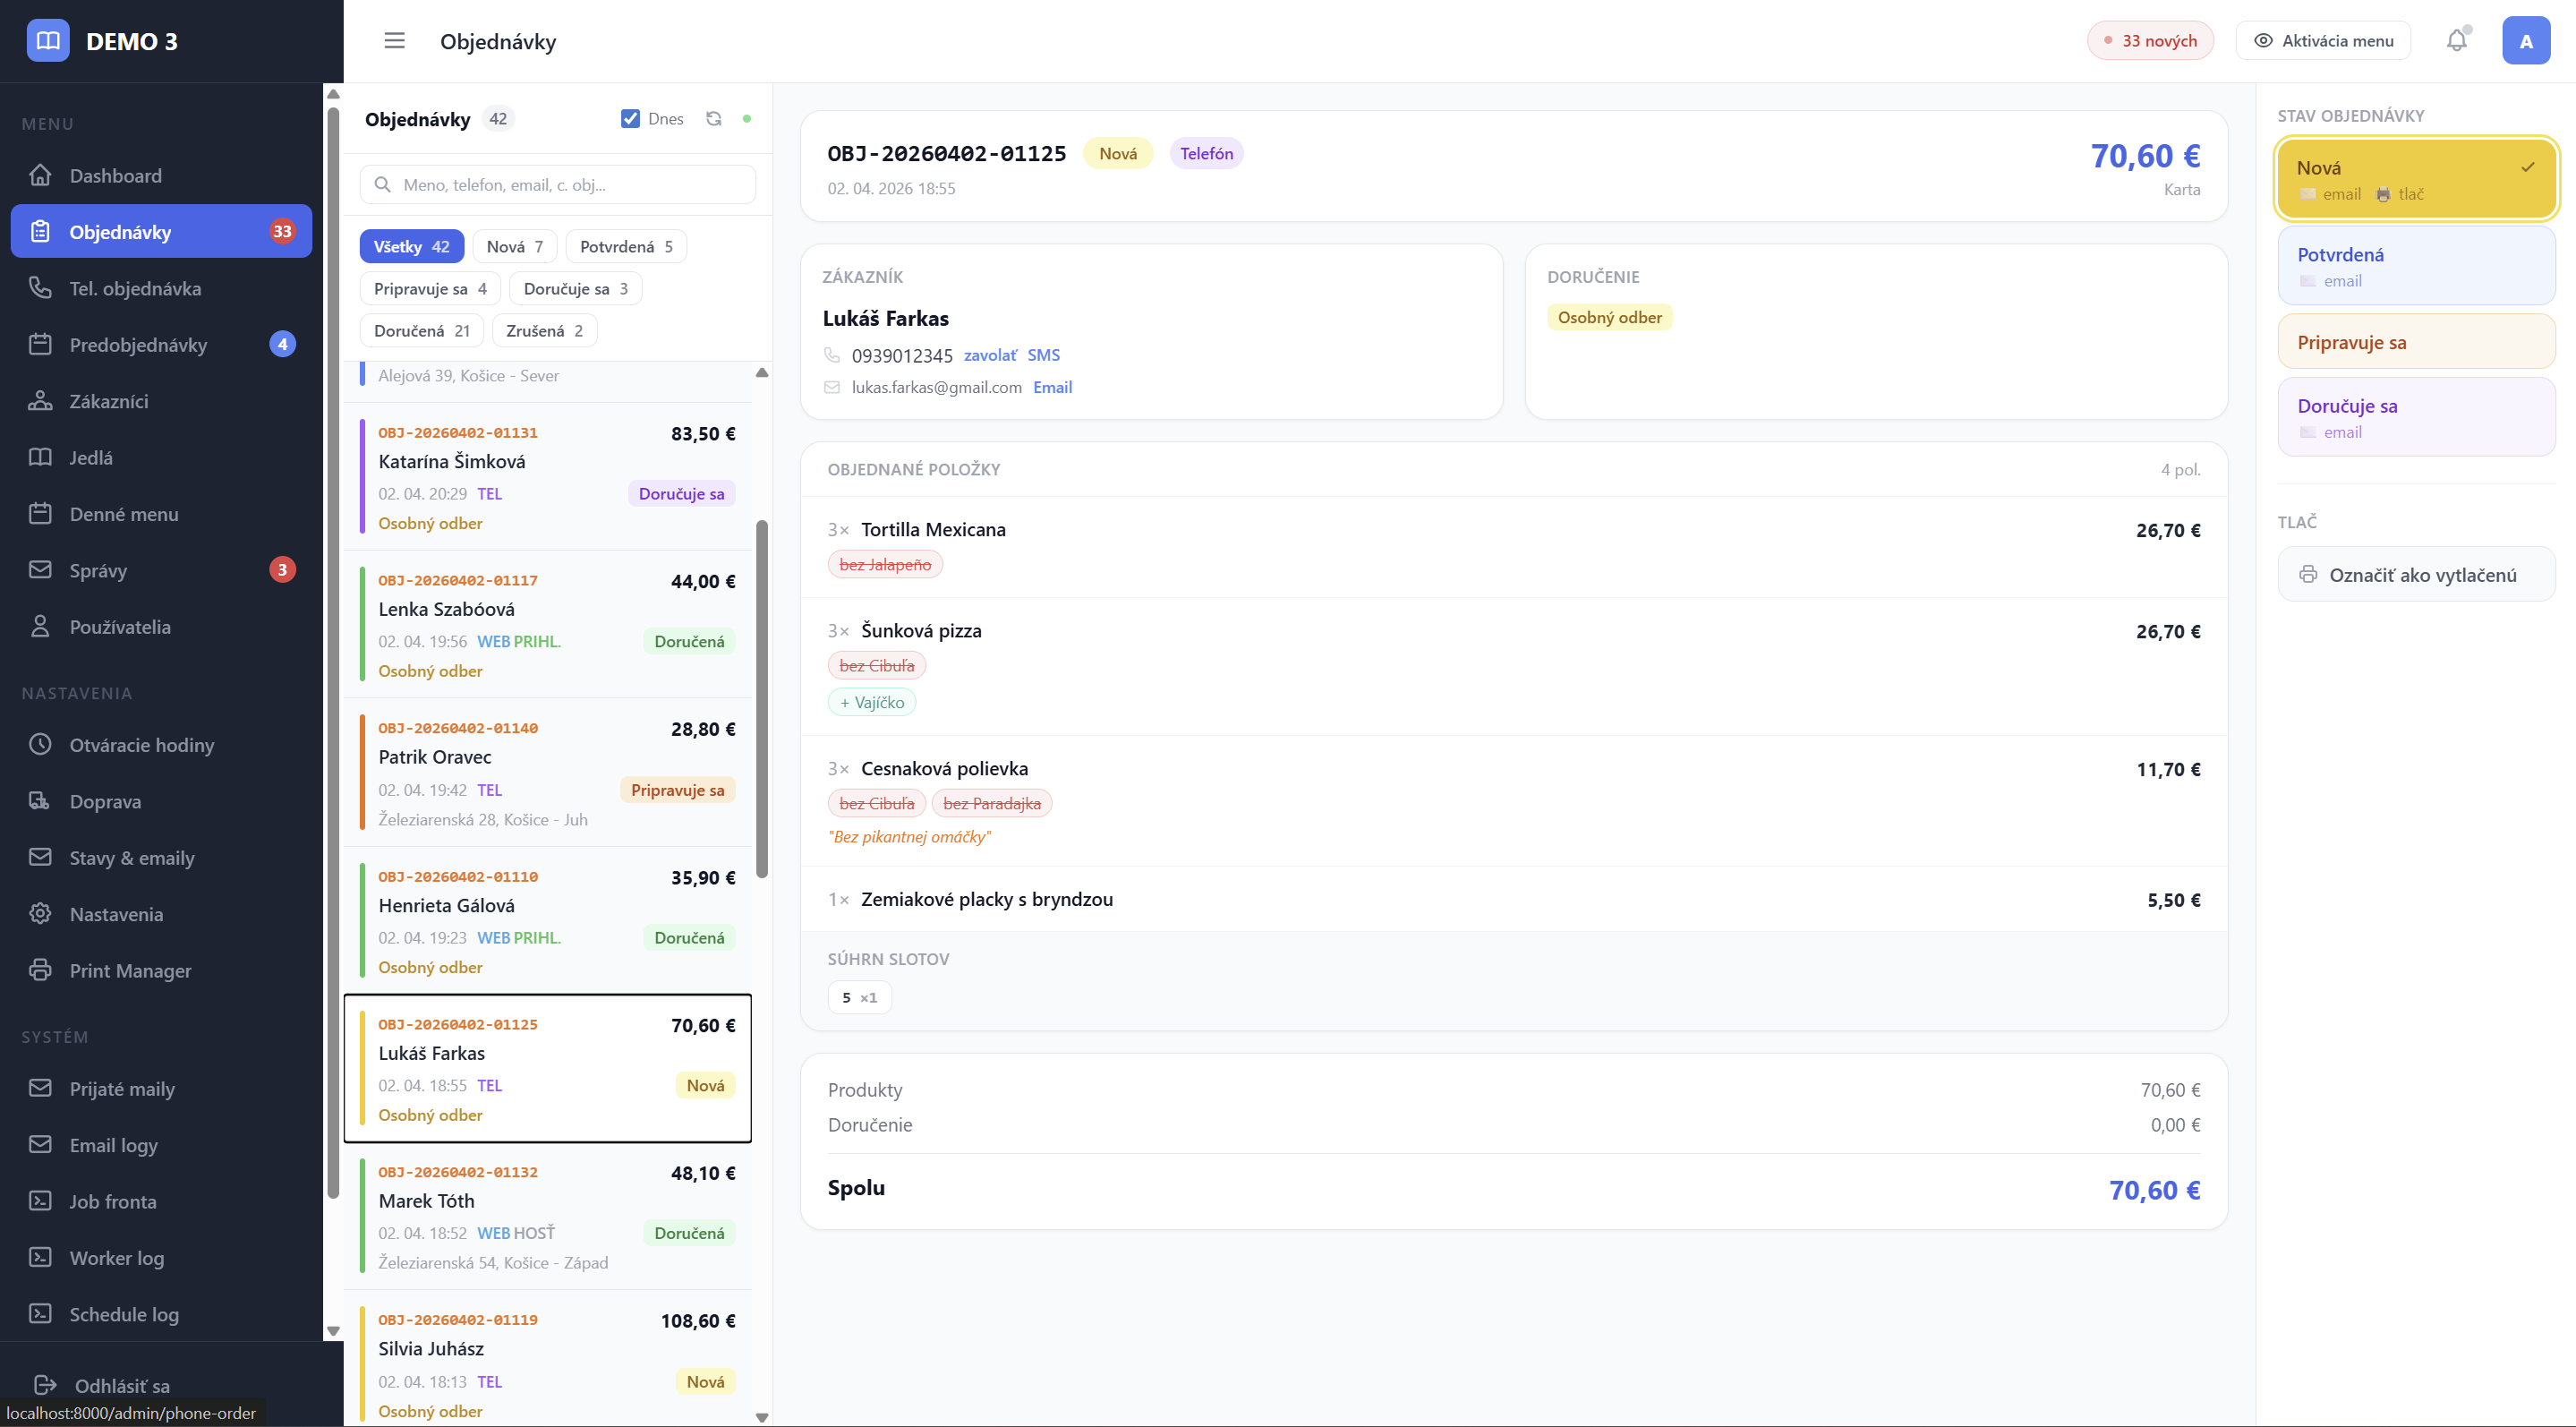Click the zavolať phone link
Screen dimensions: 2576x1427
pos(989,356)
